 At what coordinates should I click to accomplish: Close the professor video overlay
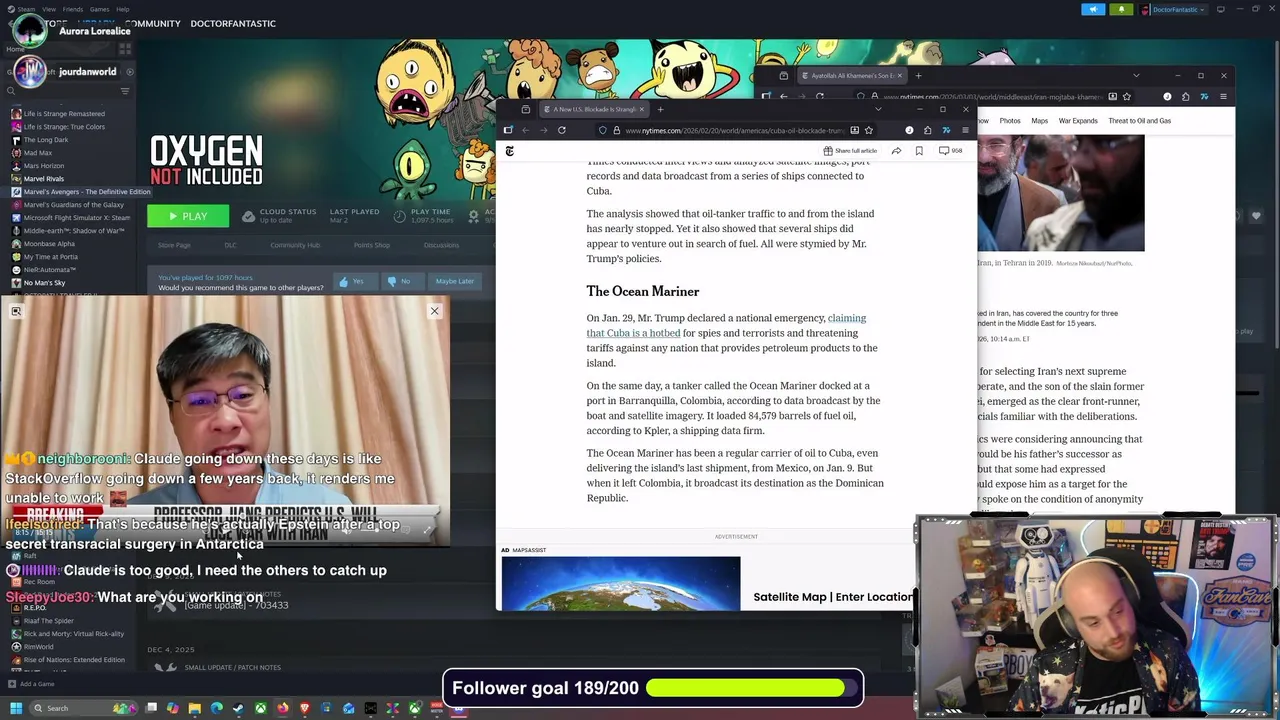[x=434, y=311]
